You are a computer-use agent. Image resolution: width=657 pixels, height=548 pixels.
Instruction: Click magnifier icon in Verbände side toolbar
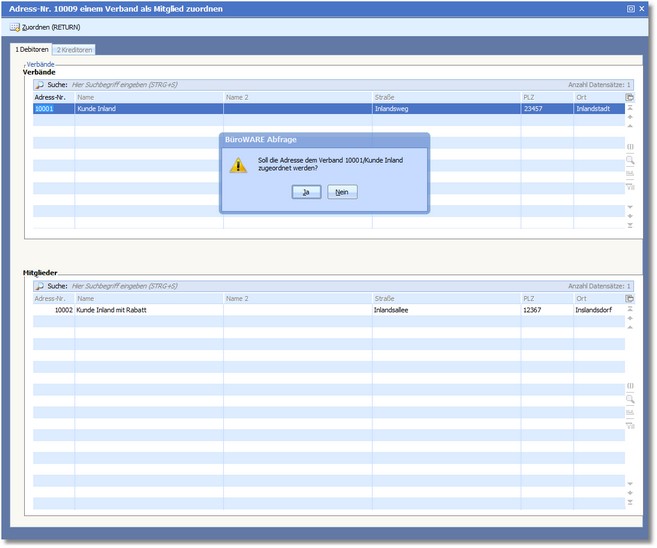(630, 160)
